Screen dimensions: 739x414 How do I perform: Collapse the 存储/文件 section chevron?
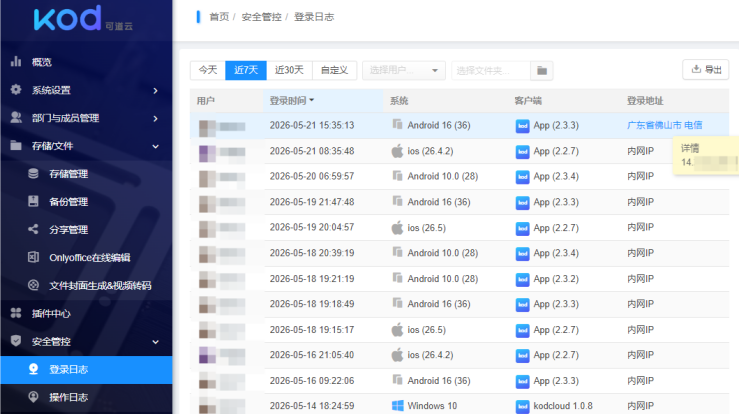[x=156, y=147]
